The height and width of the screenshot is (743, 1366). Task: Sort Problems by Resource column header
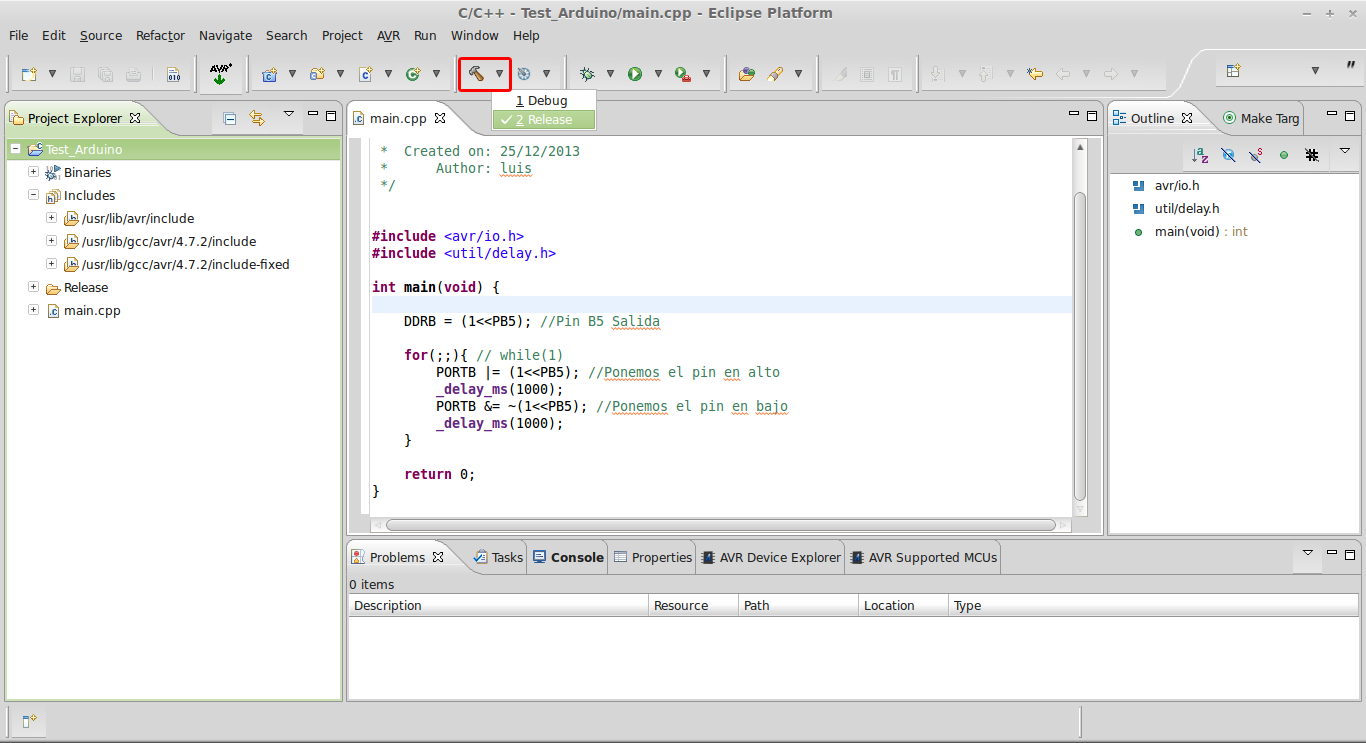(693, 605)
